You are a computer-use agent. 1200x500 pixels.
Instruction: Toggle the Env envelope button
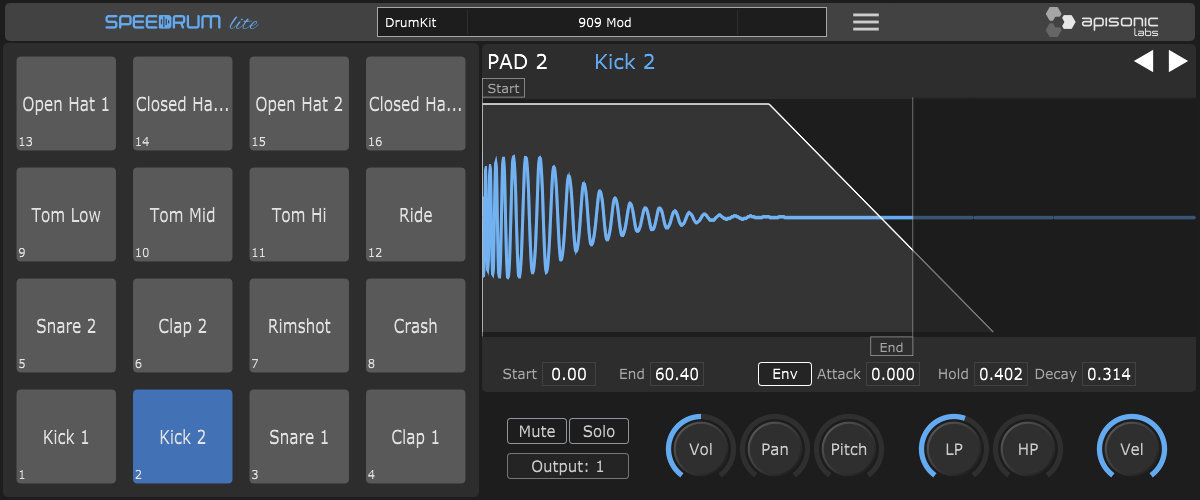pos(784,374)
